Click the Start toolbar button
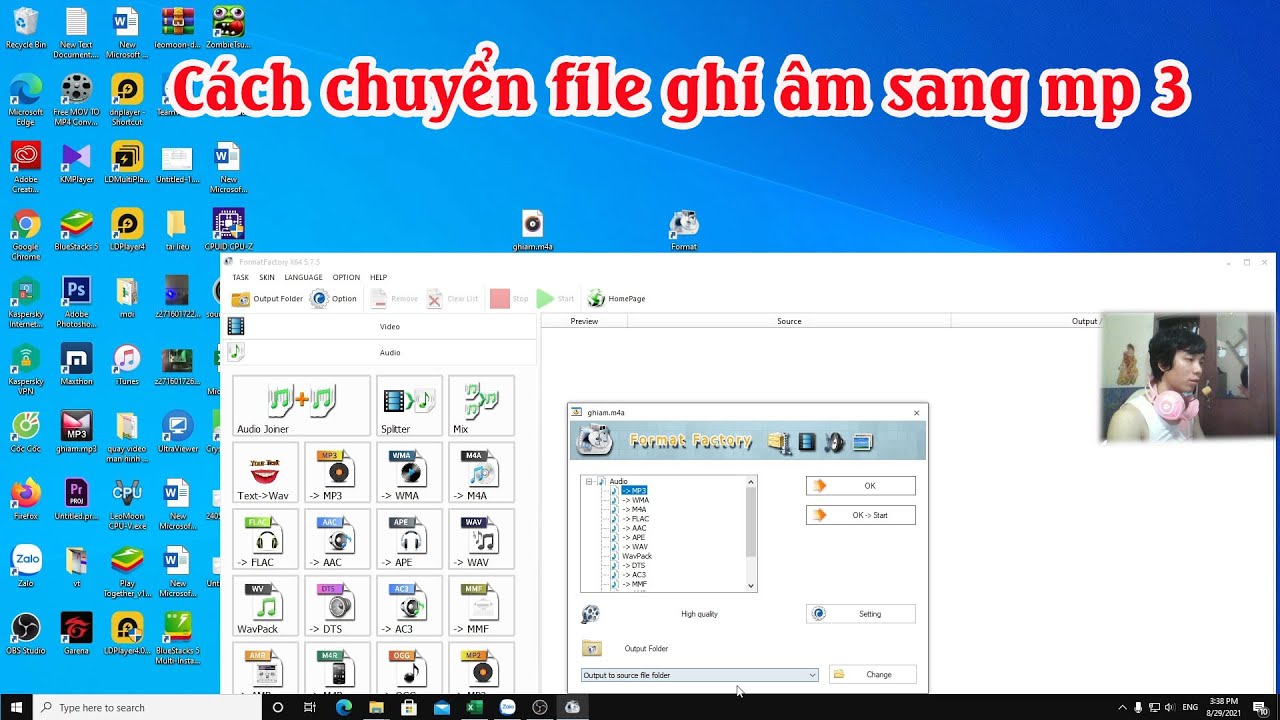 pyautogui.click(x=556, y=299)
